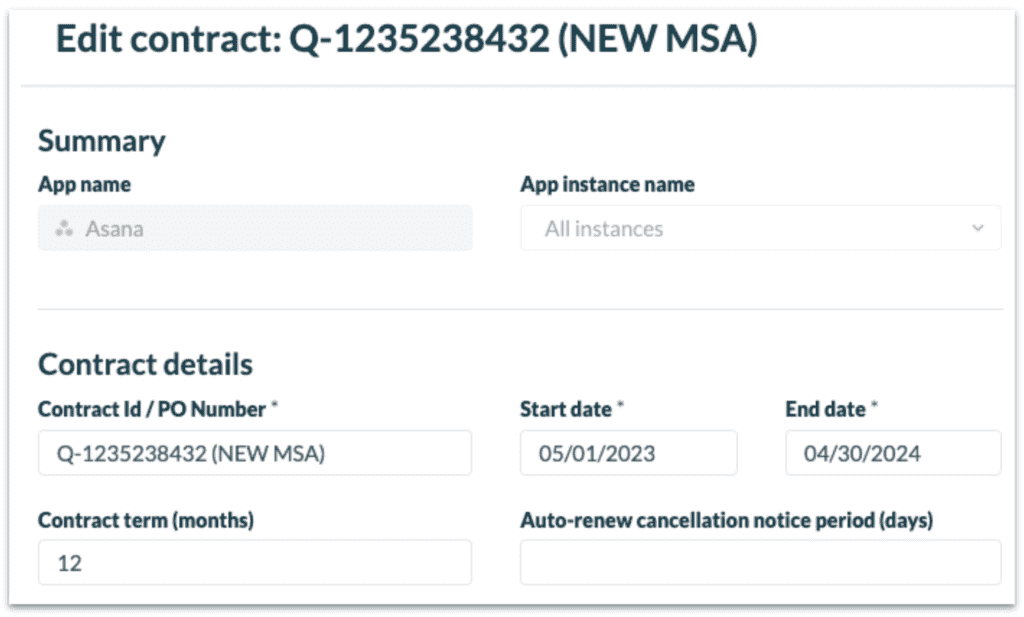
Task: Click the Edit contract page title
Action: (406, 39)
